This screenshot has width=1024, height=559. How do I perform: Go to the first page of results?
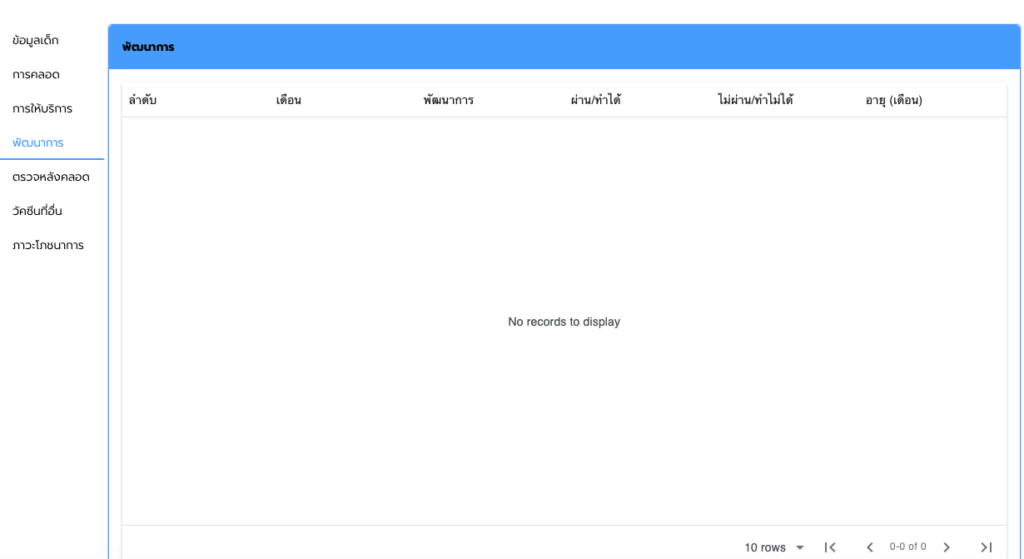coord(830,547)
